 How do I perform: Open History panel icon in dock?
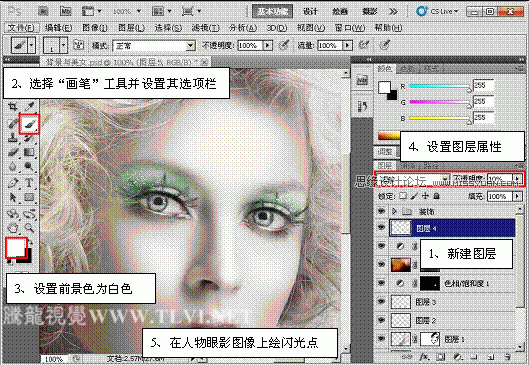pos(362,107)
